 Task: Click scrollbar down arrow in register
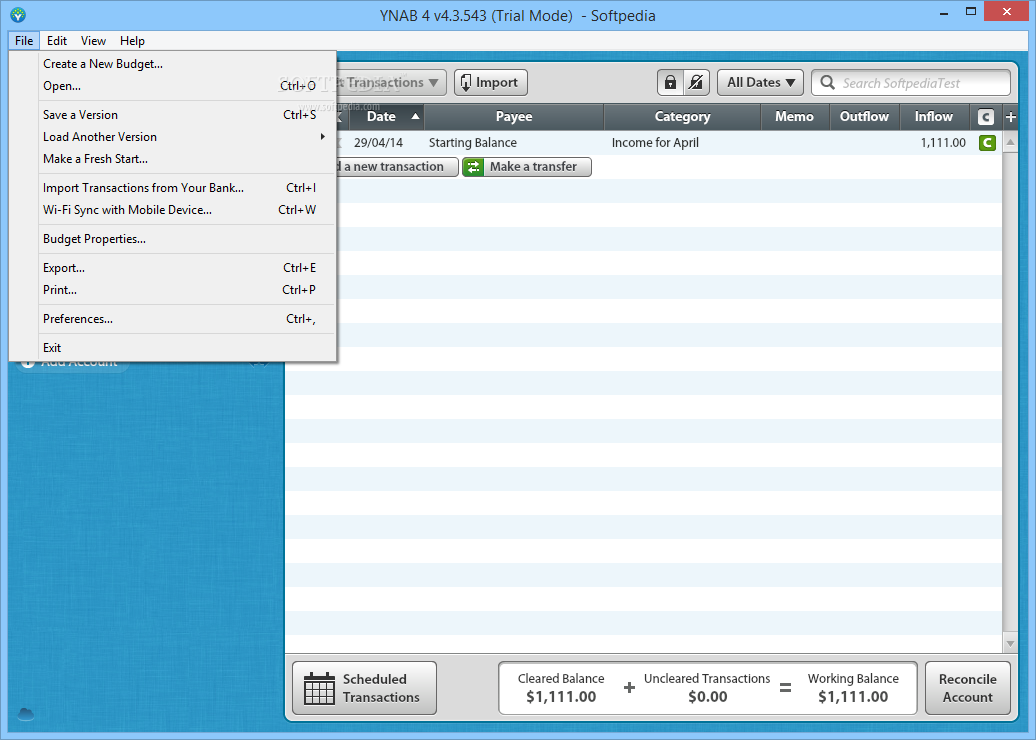click(x=1010, y=642)
